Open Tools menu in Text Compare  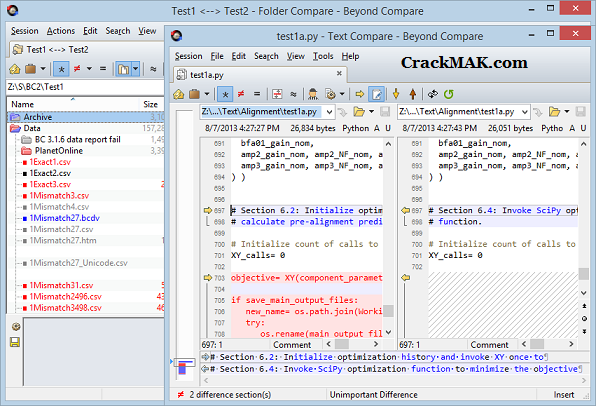[x=323, y=56]
